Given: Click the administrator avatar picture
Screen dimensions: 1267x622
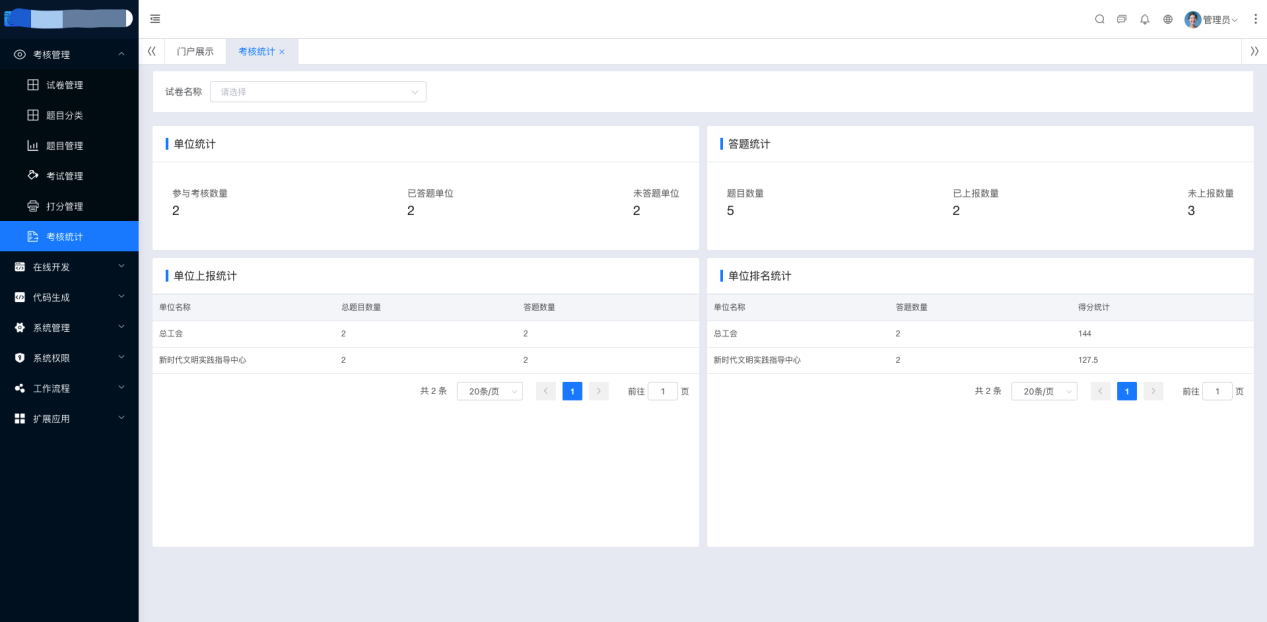Looking at the screenshot, I should [1193, 19].
